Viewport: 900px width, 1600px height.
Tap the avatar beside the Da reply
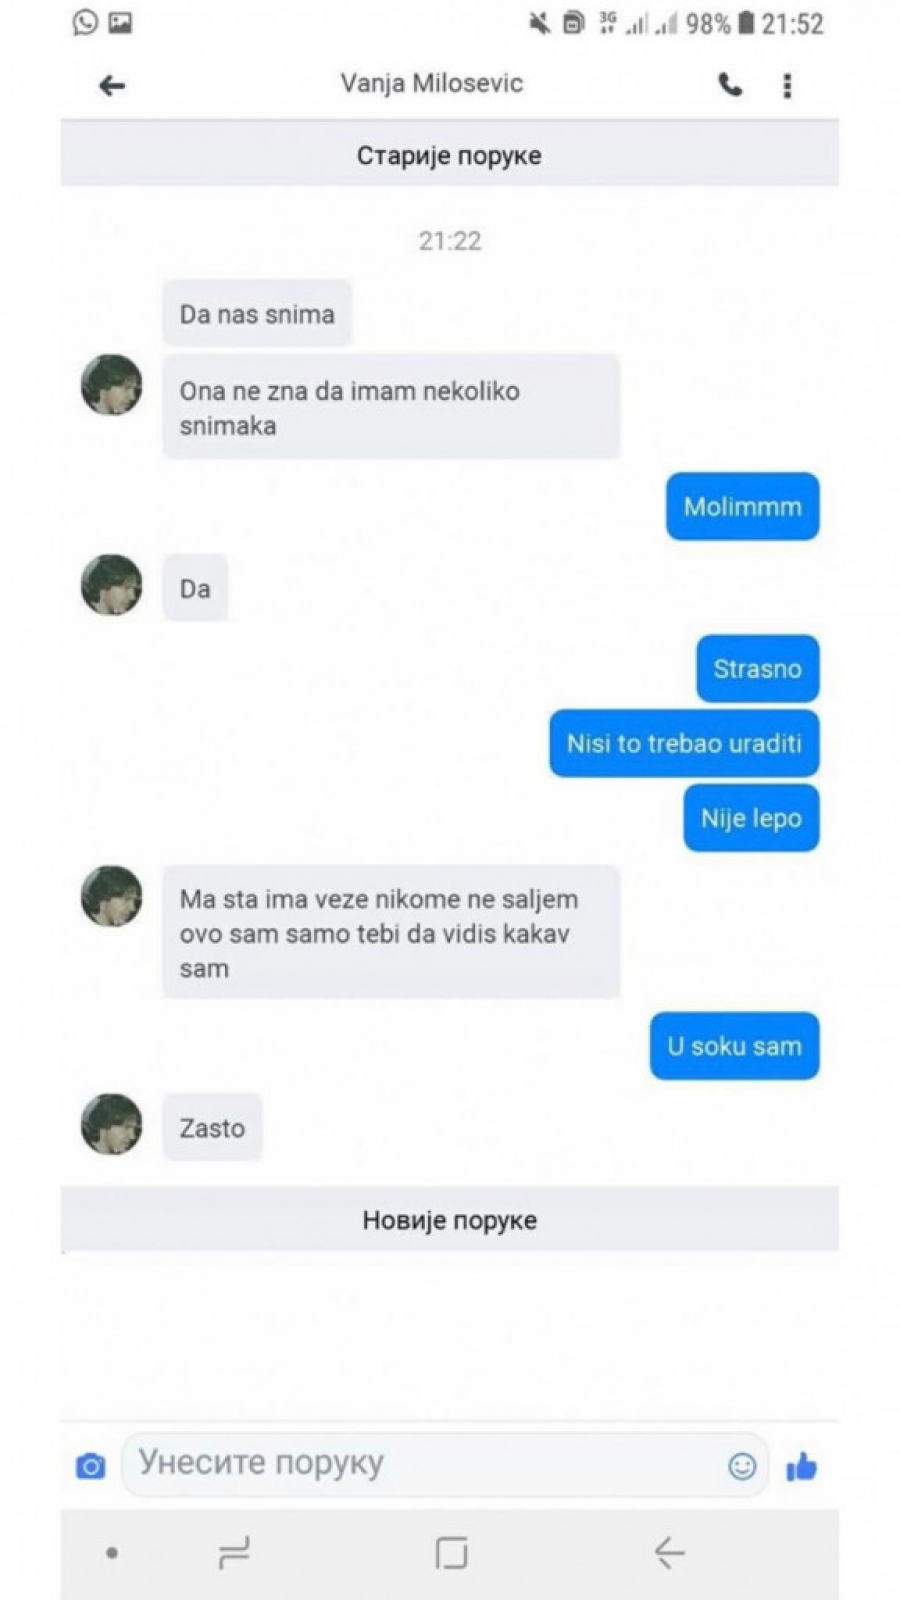pyautogui.click(x=111, y=585)
